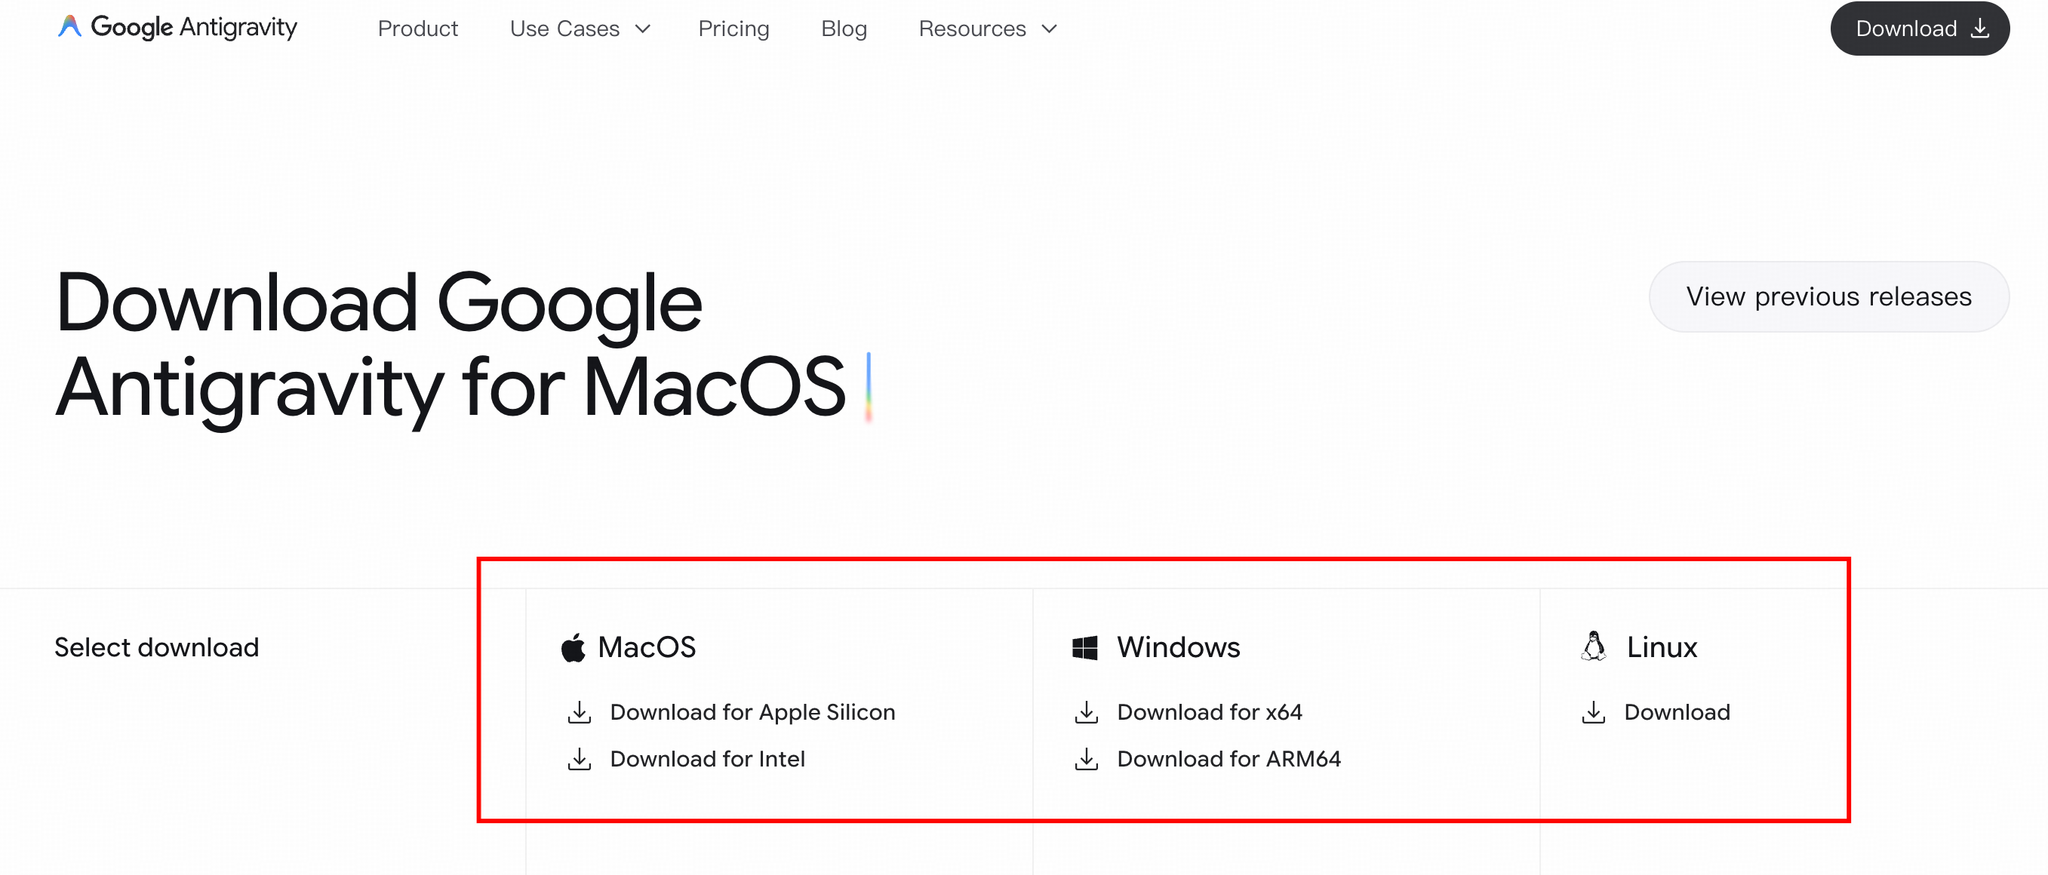The image size is (2048, 875).
Task: Click the Google Antigravity logo icon
Action: (69, 27)
